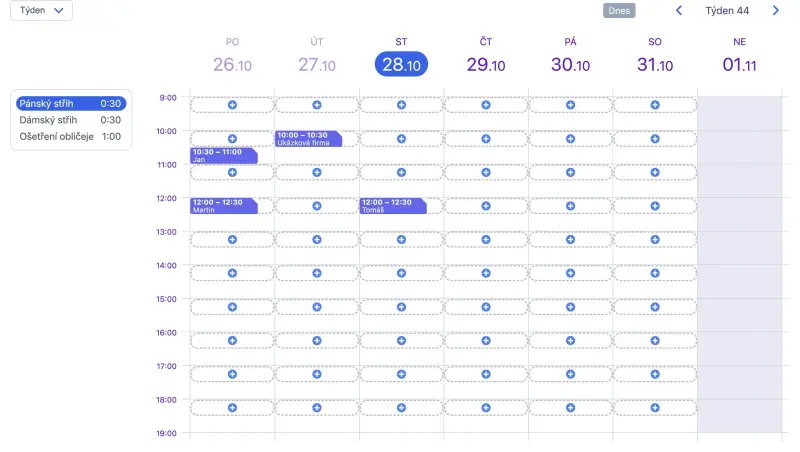Viewport: 800px width, 452px height.
Task: Add booking at 10:00 on Wednesday 28.10
Action: tap(401, 139)
